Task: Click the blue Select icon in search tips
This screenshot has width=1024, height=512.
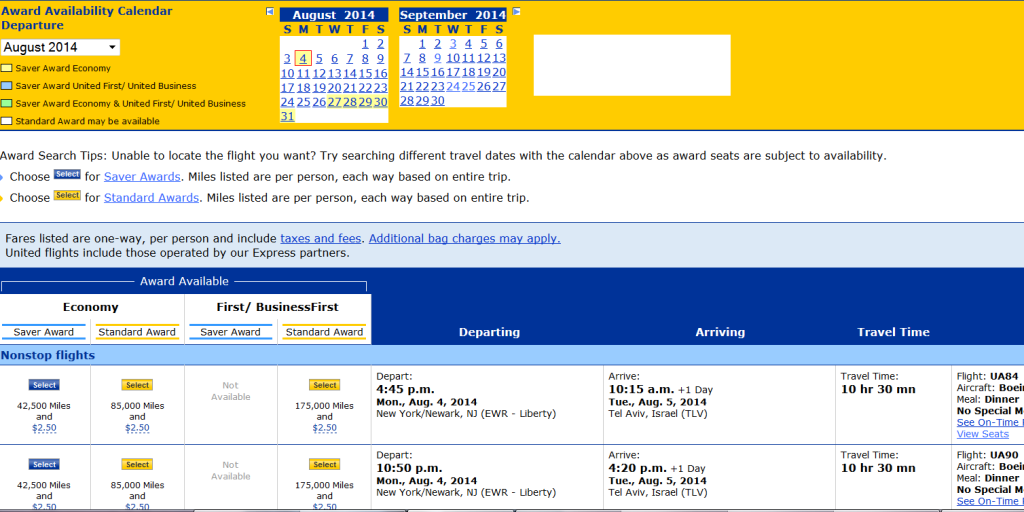Action: (67, 175)
